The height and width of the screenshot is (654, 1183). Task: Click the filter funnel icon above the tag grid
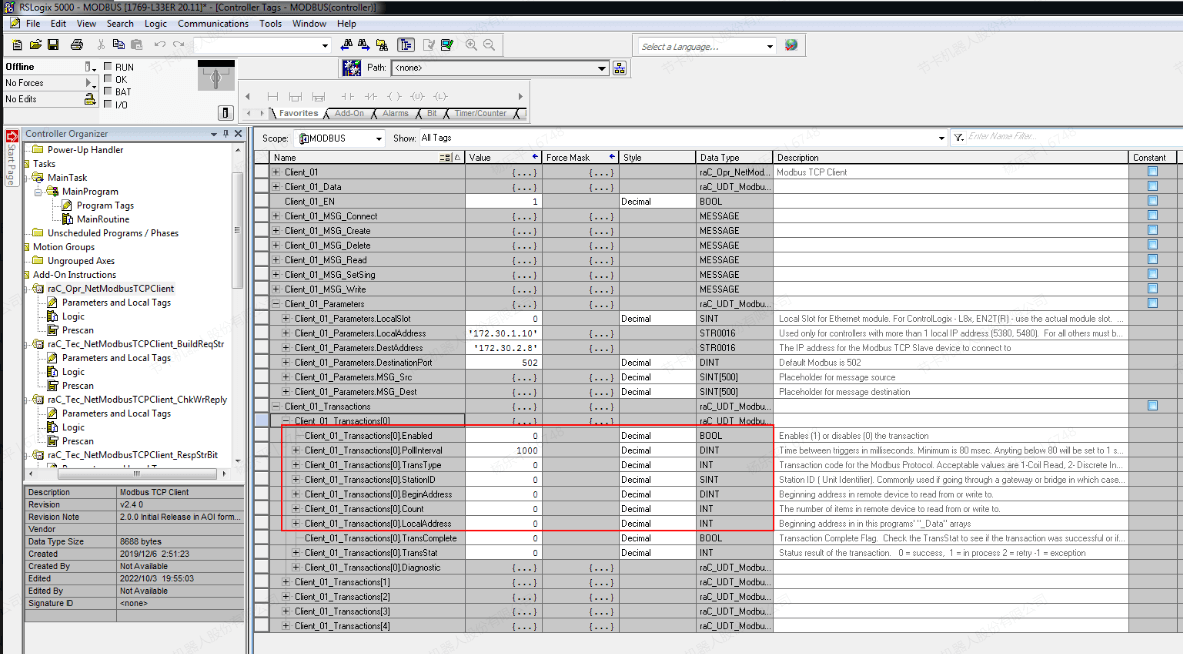pyautogui.click(x=957, y=138)
